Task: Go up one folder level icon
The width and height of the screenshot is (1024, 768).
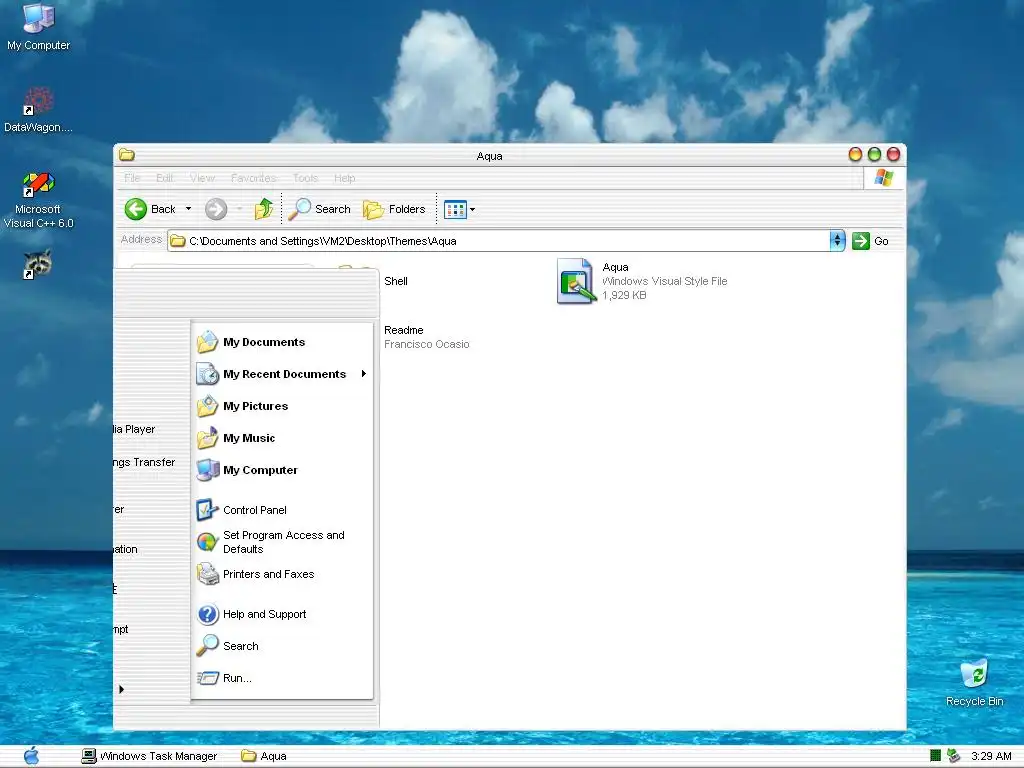Action: pos(264,209)
